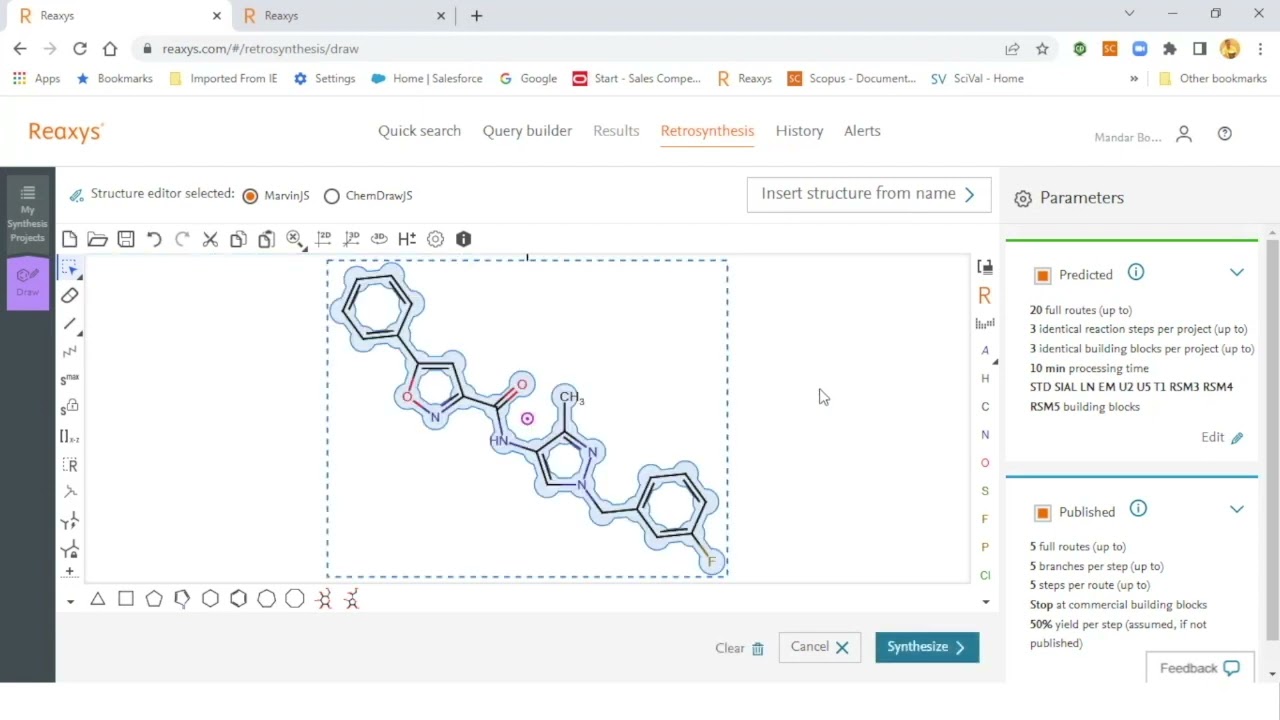Click the Draw button in the sidebar

pyautogui.click(x=28, y=283)
